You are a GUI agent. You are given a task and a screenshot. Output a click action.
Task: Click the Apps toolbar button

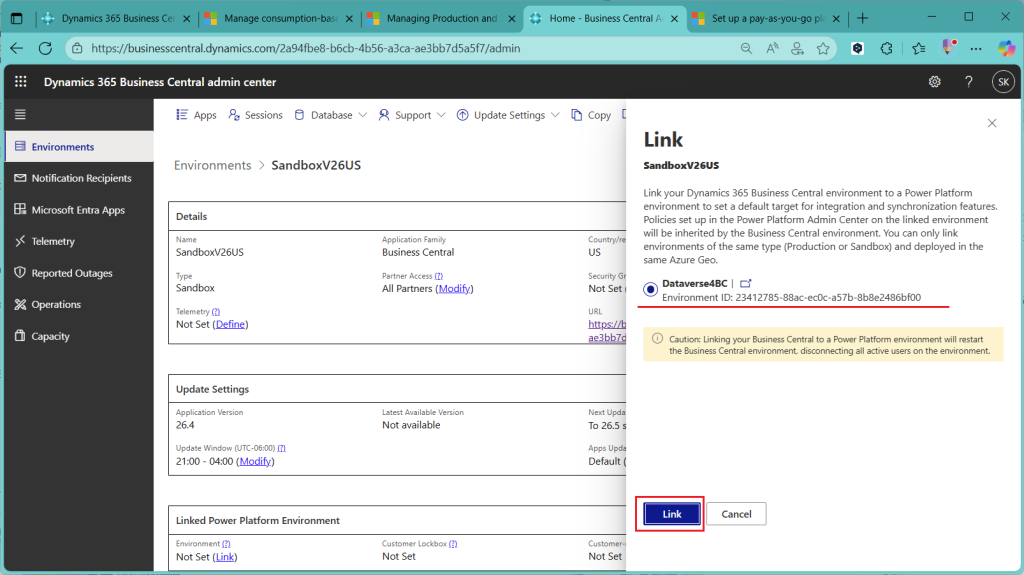(x=196, y=115)
